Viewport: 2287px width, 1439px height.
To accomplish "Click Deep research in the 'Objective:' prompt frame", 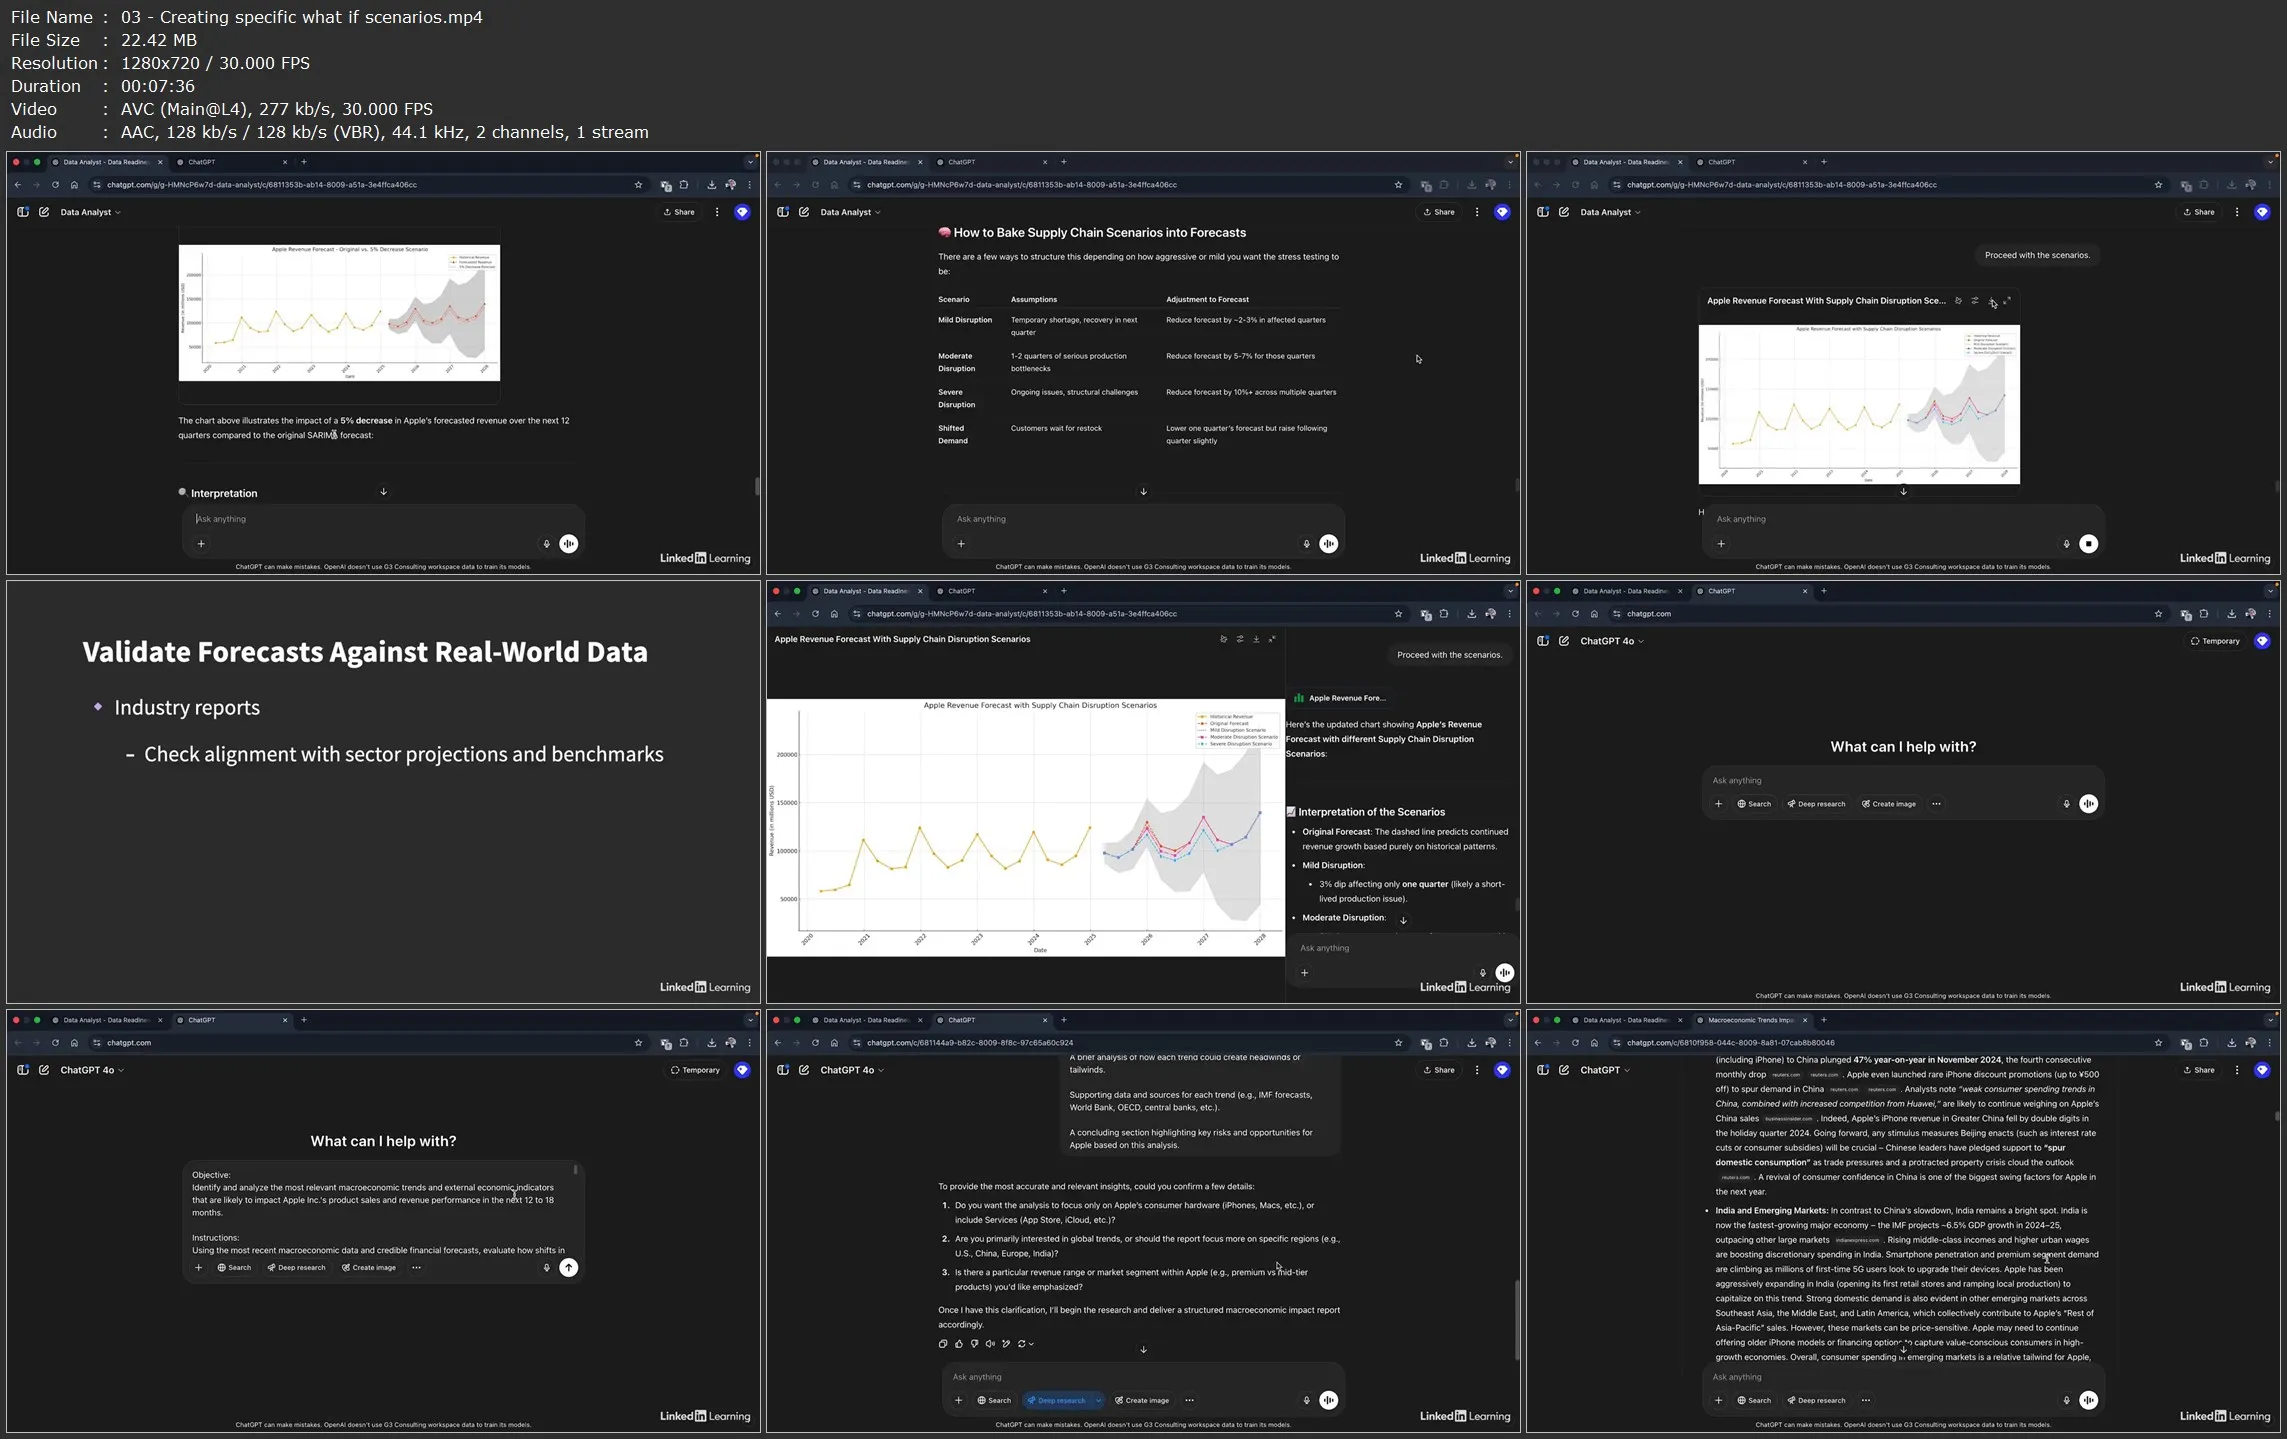I will click(x=296, y=1267).
